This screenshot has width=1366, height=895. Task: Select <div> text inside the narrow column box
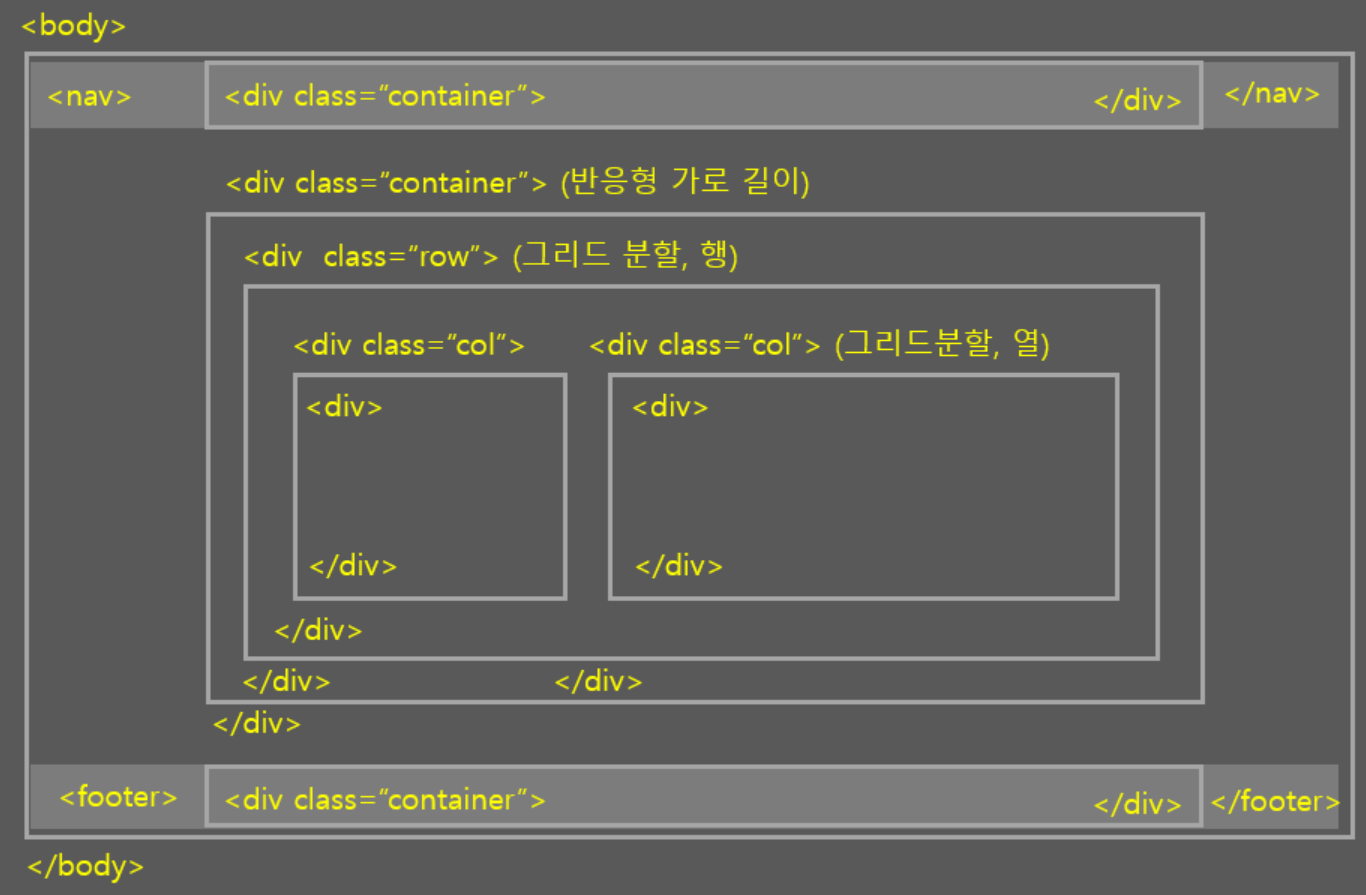coord(344,407)
